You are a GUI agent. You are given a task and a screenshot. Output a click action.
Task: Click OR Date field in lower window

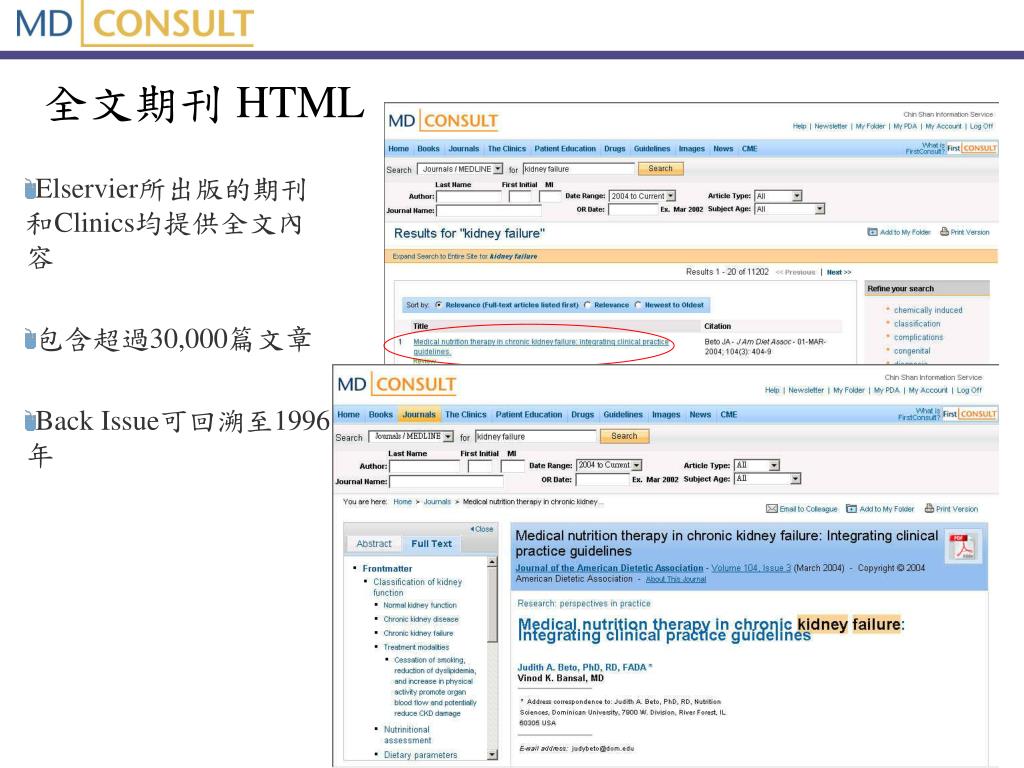coord(602,479)
